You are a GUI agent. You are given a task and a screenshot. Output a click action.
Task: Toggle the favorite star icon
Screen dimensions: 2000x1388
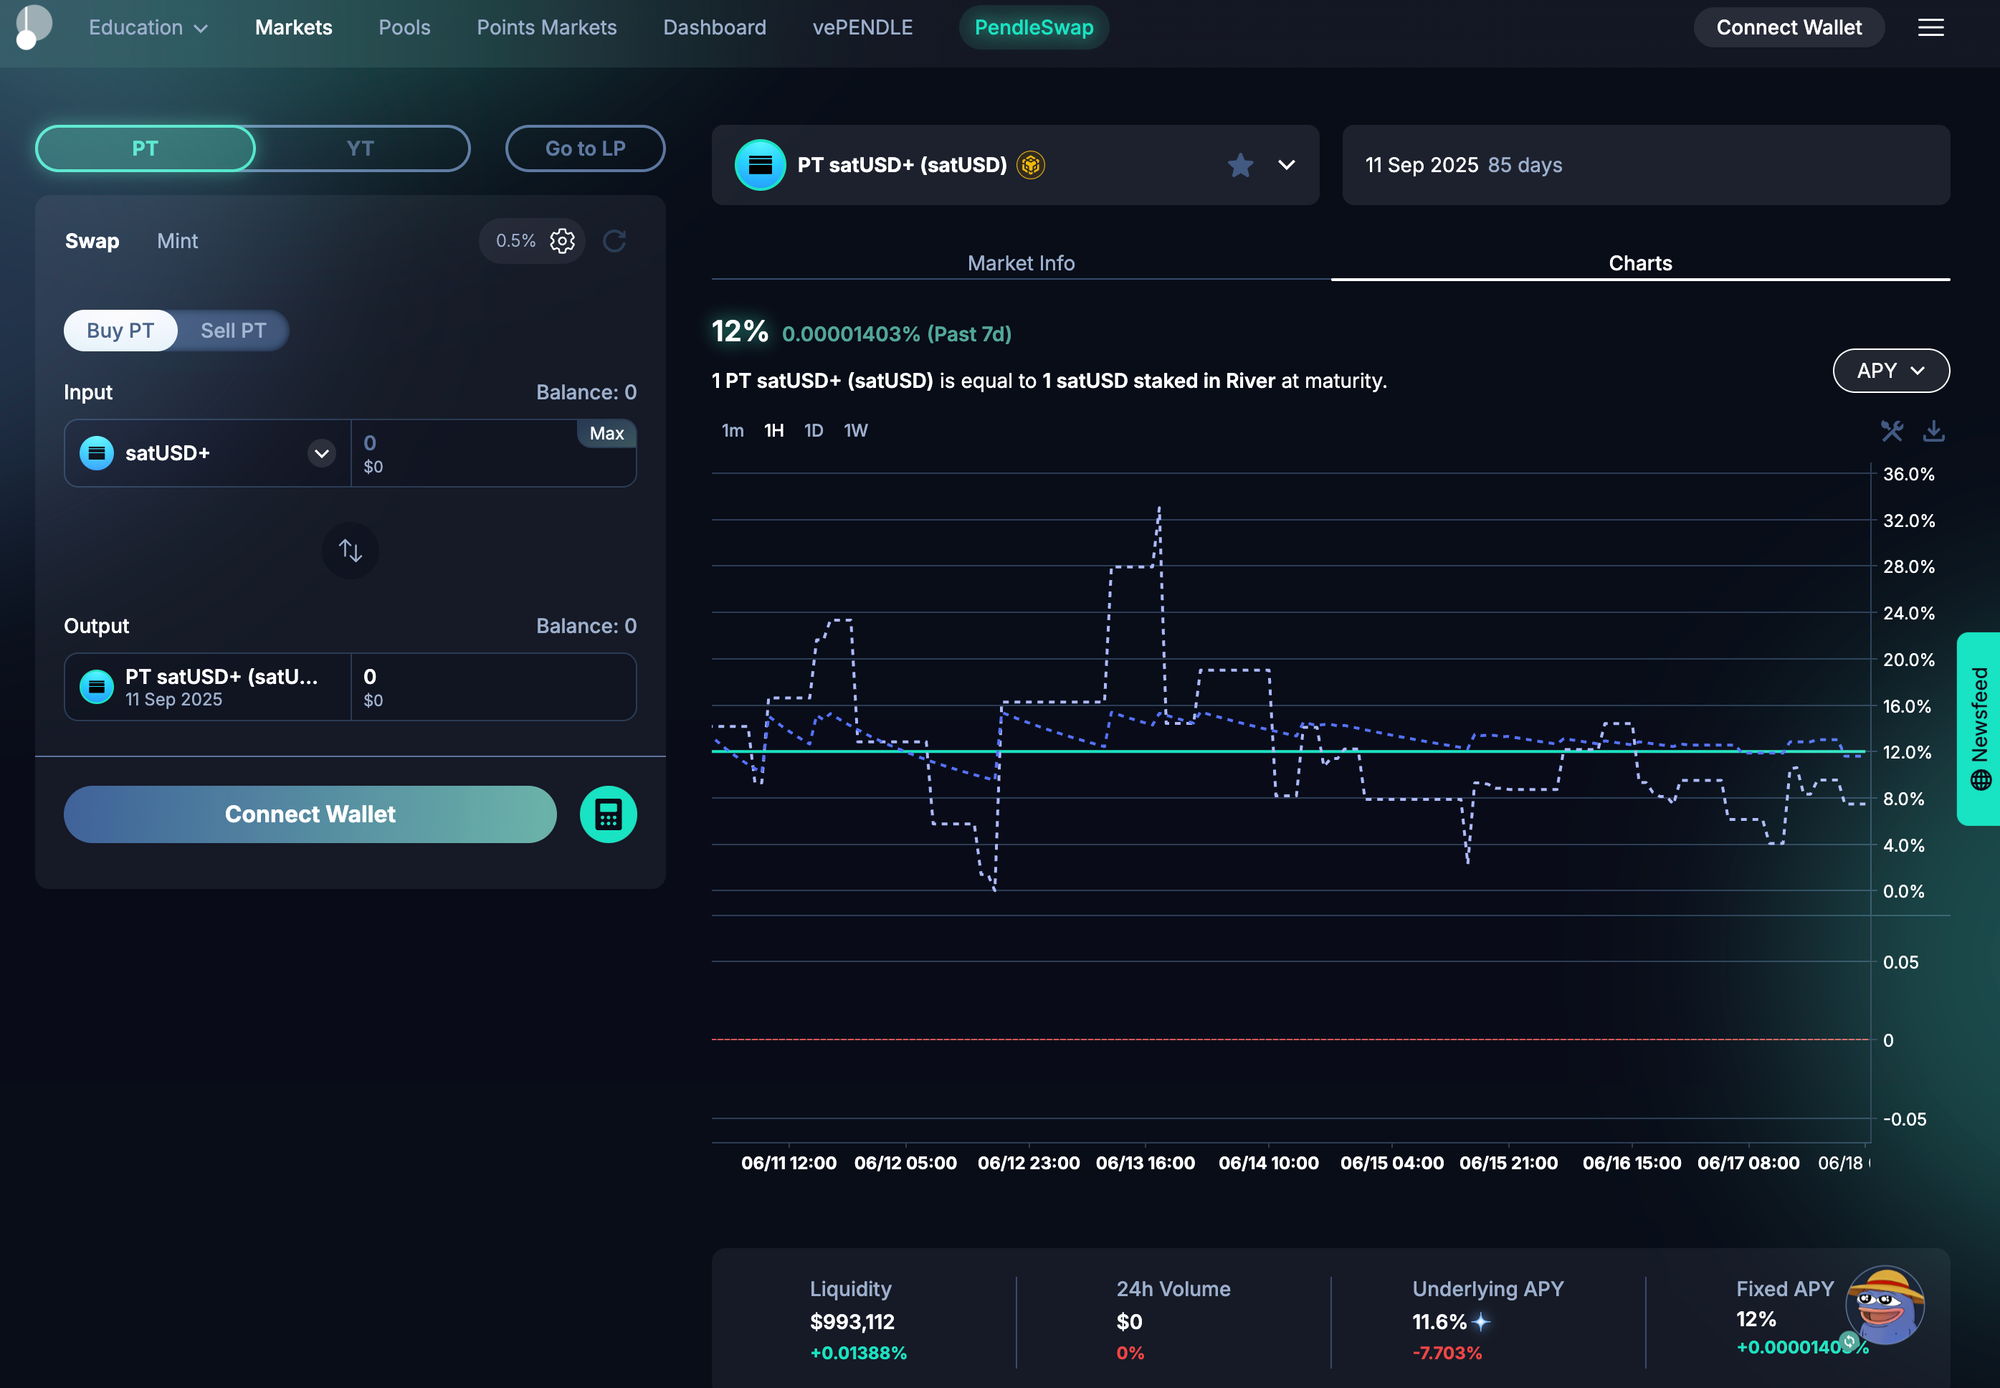click(1240, 165)
